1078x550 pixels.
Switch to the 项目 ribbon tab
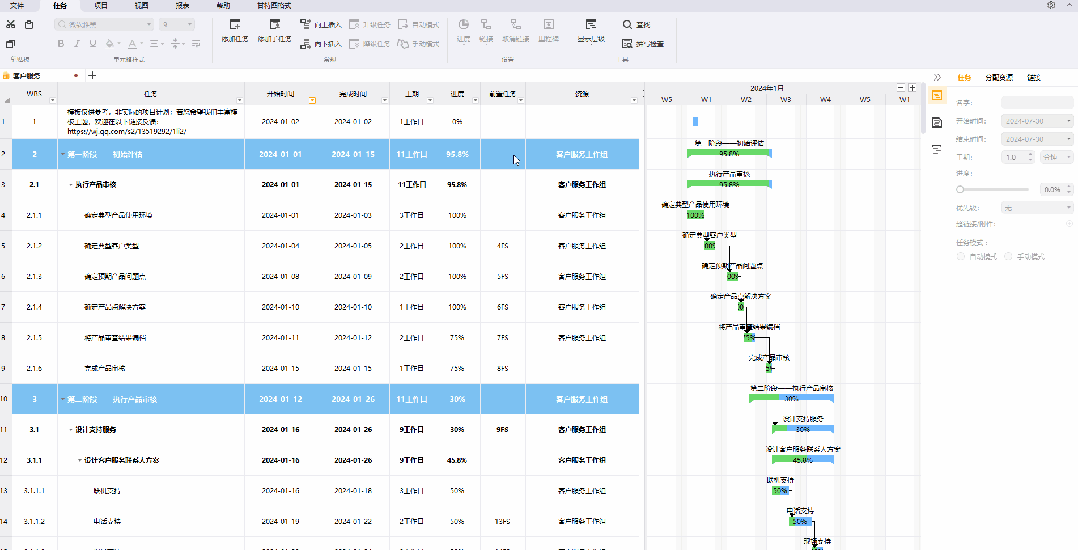click(100, 6)
